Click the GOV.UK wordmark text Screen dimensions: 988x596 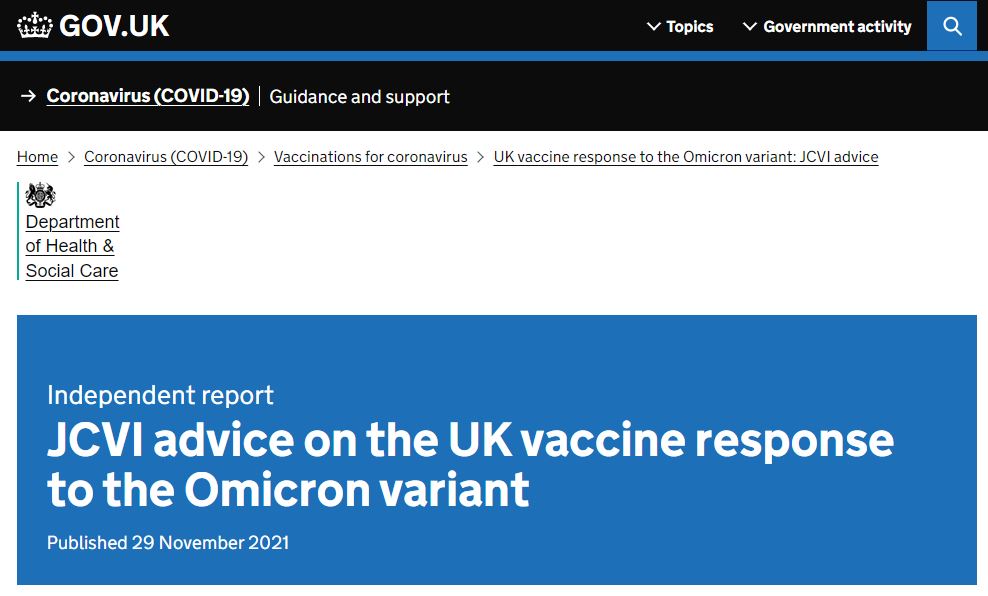tap(114, 26)
